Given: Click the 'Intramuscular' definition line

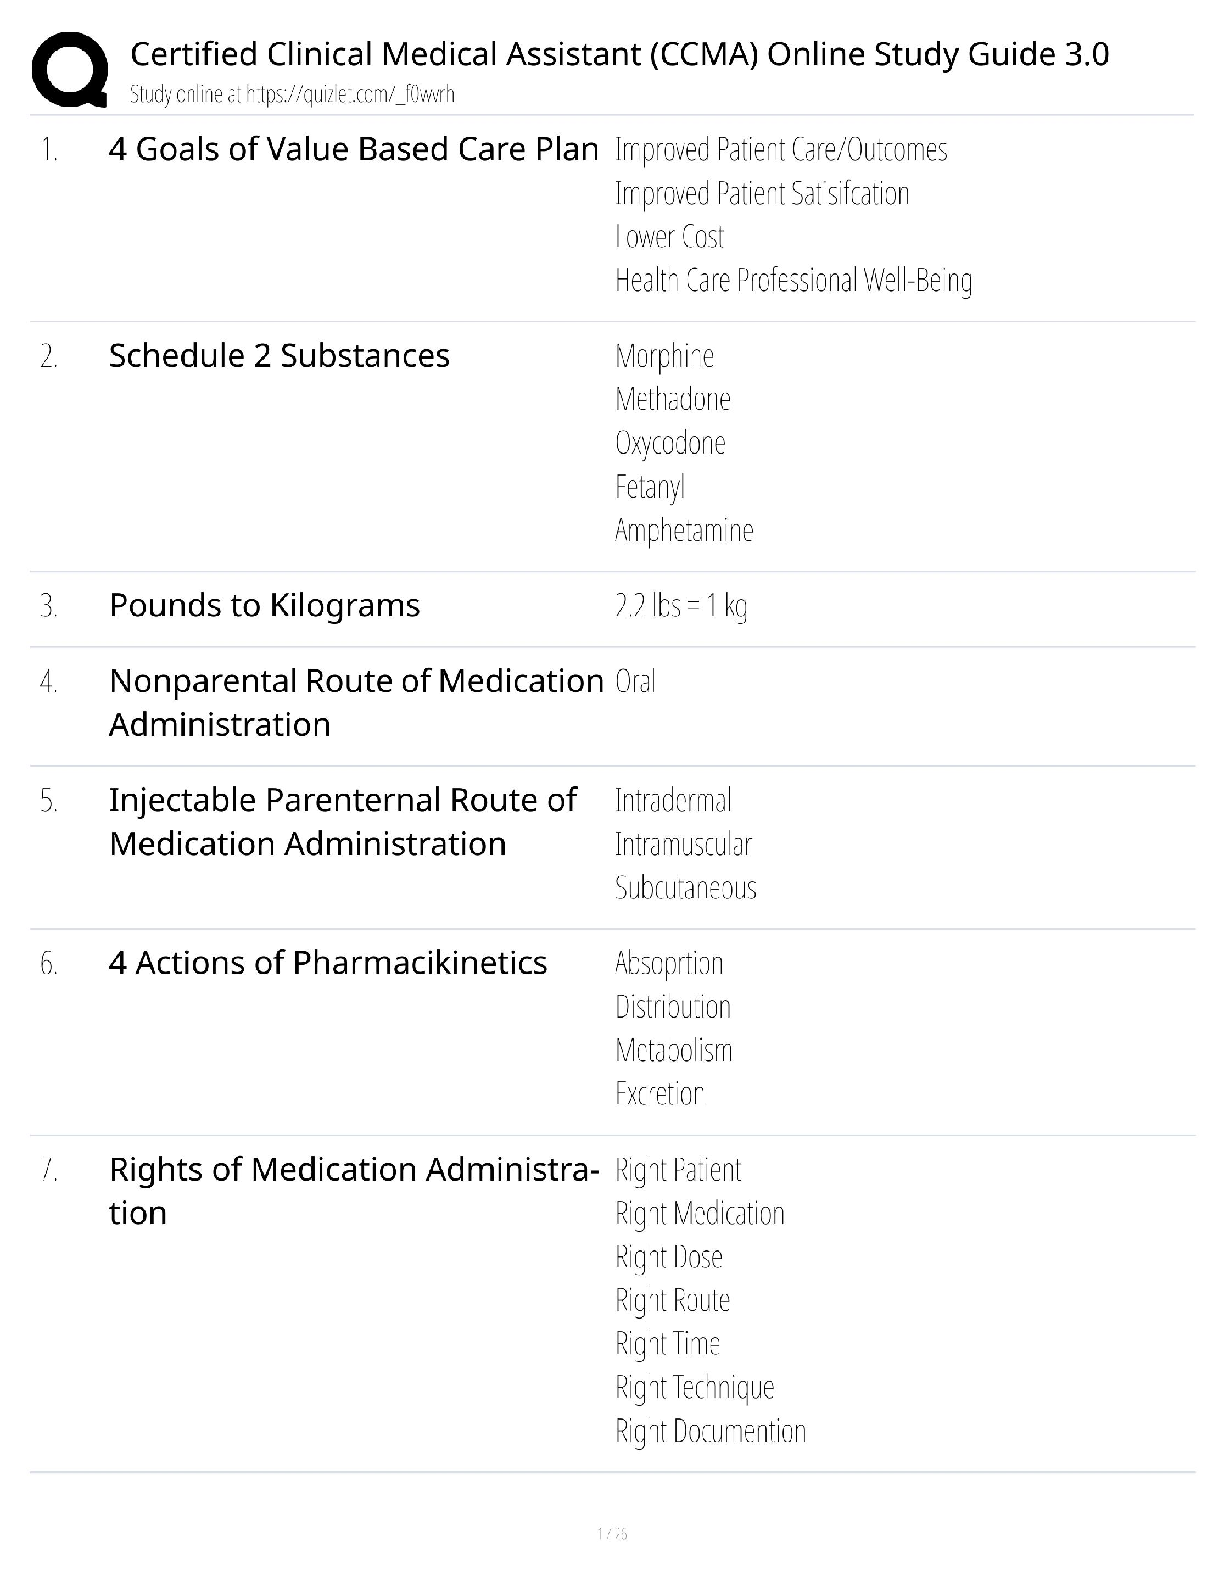Looking at the screenshot, I should click(683, 845).
